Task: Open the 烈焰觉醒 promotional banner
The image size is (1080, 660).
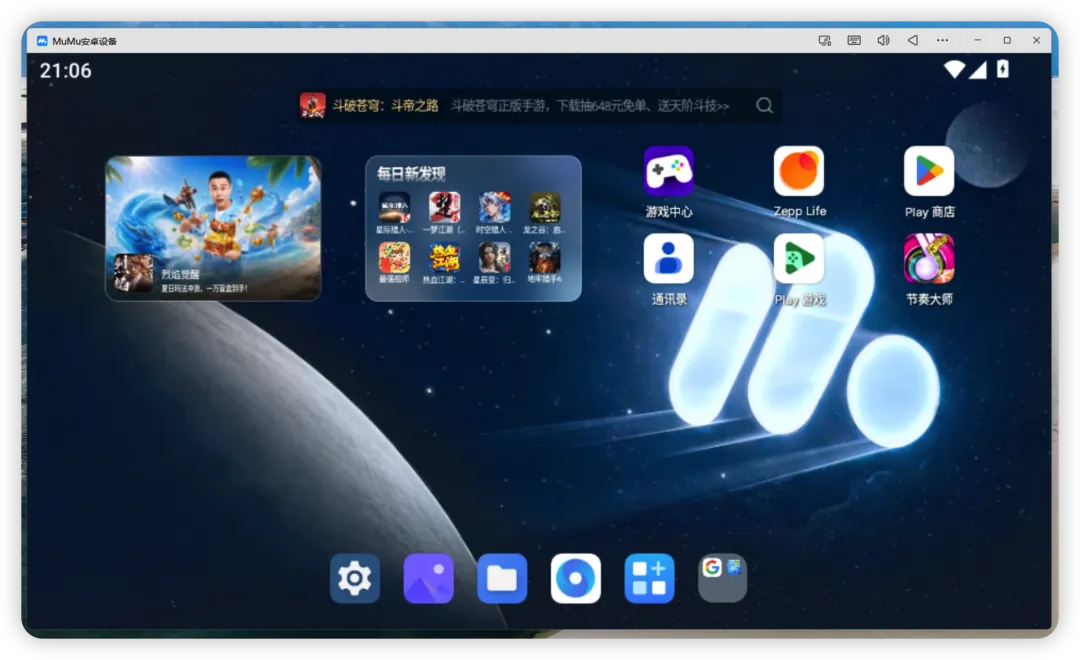Action: click(x=213, y=228)
